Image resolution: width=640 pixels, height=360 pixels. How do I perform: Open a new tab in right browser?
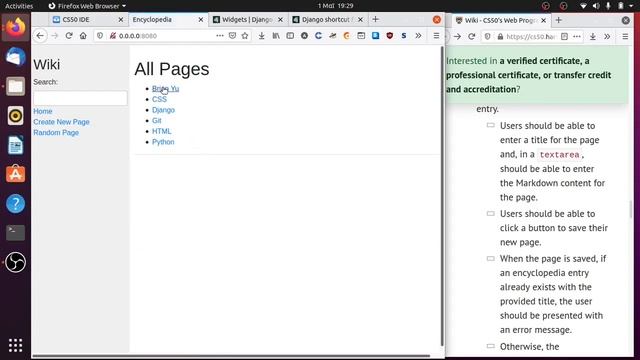point(558,20)
